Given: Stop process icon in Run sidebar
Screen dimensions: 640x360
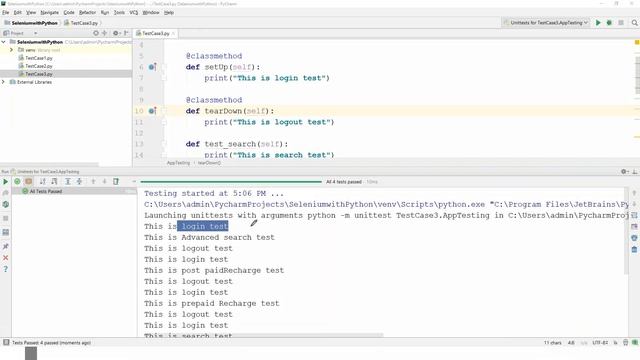Looking at the screenshot, I should pyautogui.click(x=6, y=218).
